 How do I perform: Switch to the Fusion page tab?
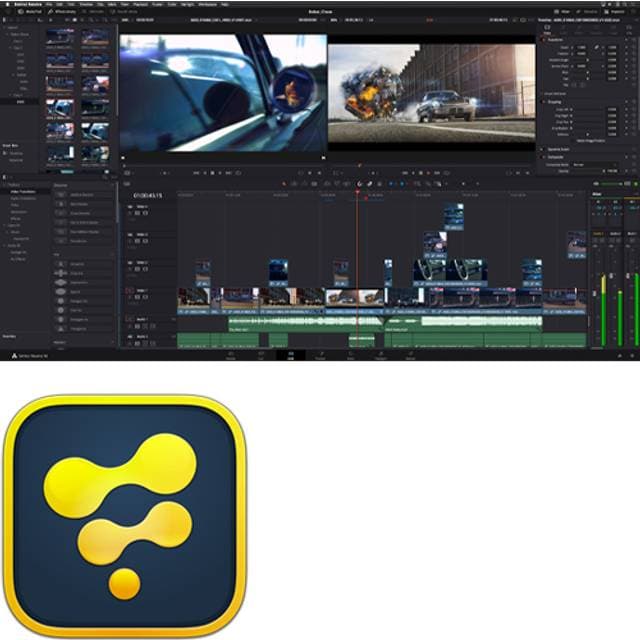pos(320,355)
